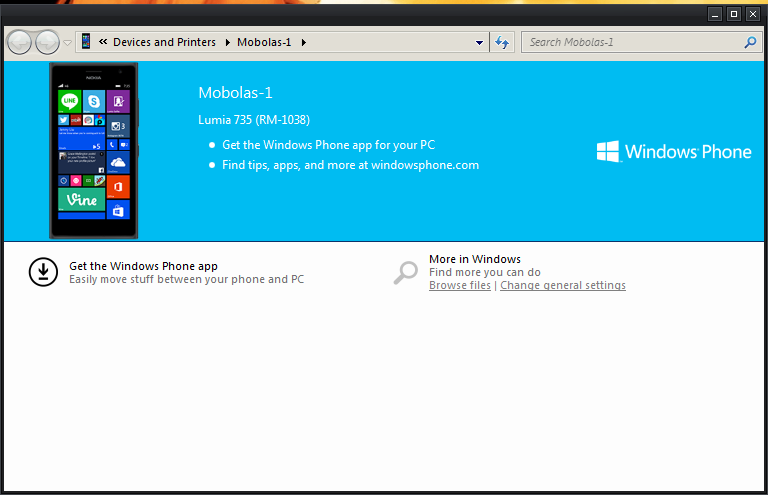Image resolution: width=768 pixels, height=495 pixels.
Task: Open Change general settings link
Action: [563, 285]
